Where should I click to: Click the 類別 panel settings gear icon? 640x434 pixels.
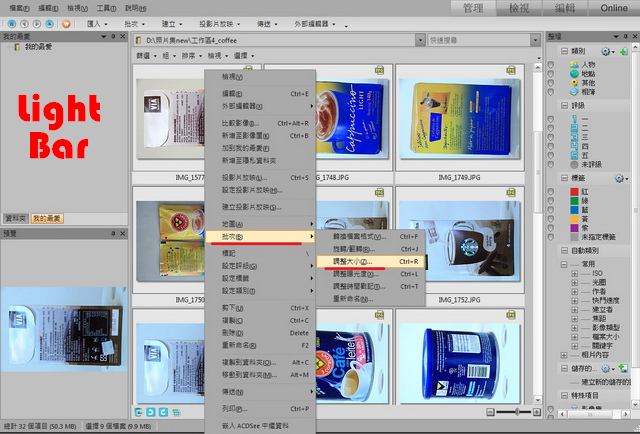tap(606, 50)
